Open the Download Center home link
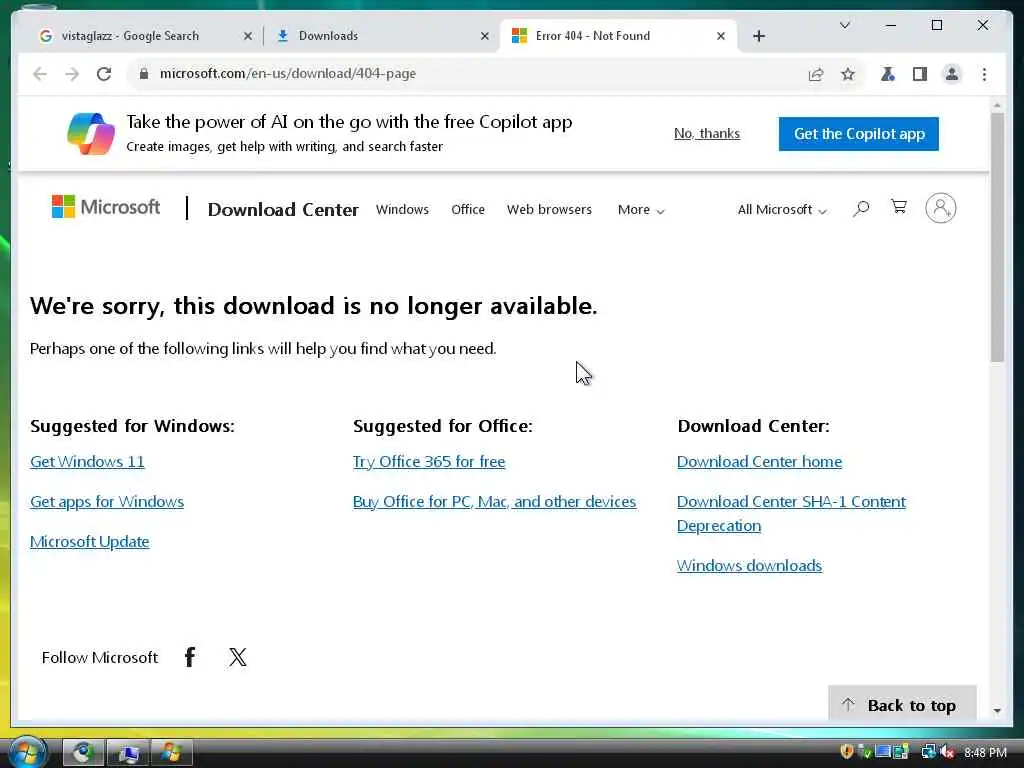 (x=760, y=462)
